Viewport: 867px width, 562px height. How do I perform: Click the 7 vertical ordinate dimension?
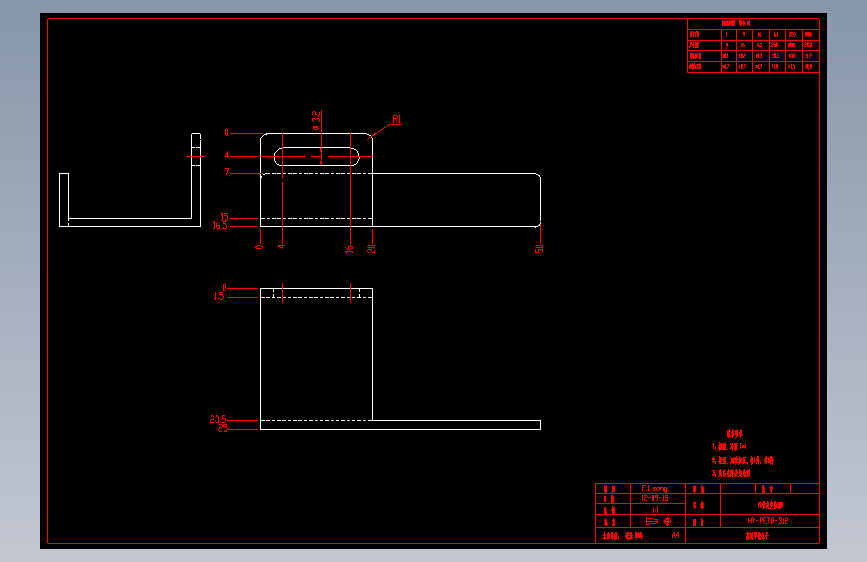227,172
